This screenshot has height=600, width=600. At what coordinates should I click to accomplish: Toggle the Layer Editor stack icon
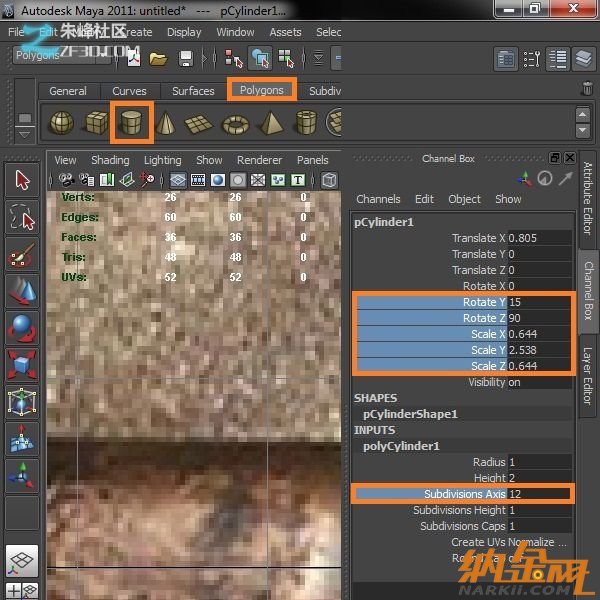point(584,59)
